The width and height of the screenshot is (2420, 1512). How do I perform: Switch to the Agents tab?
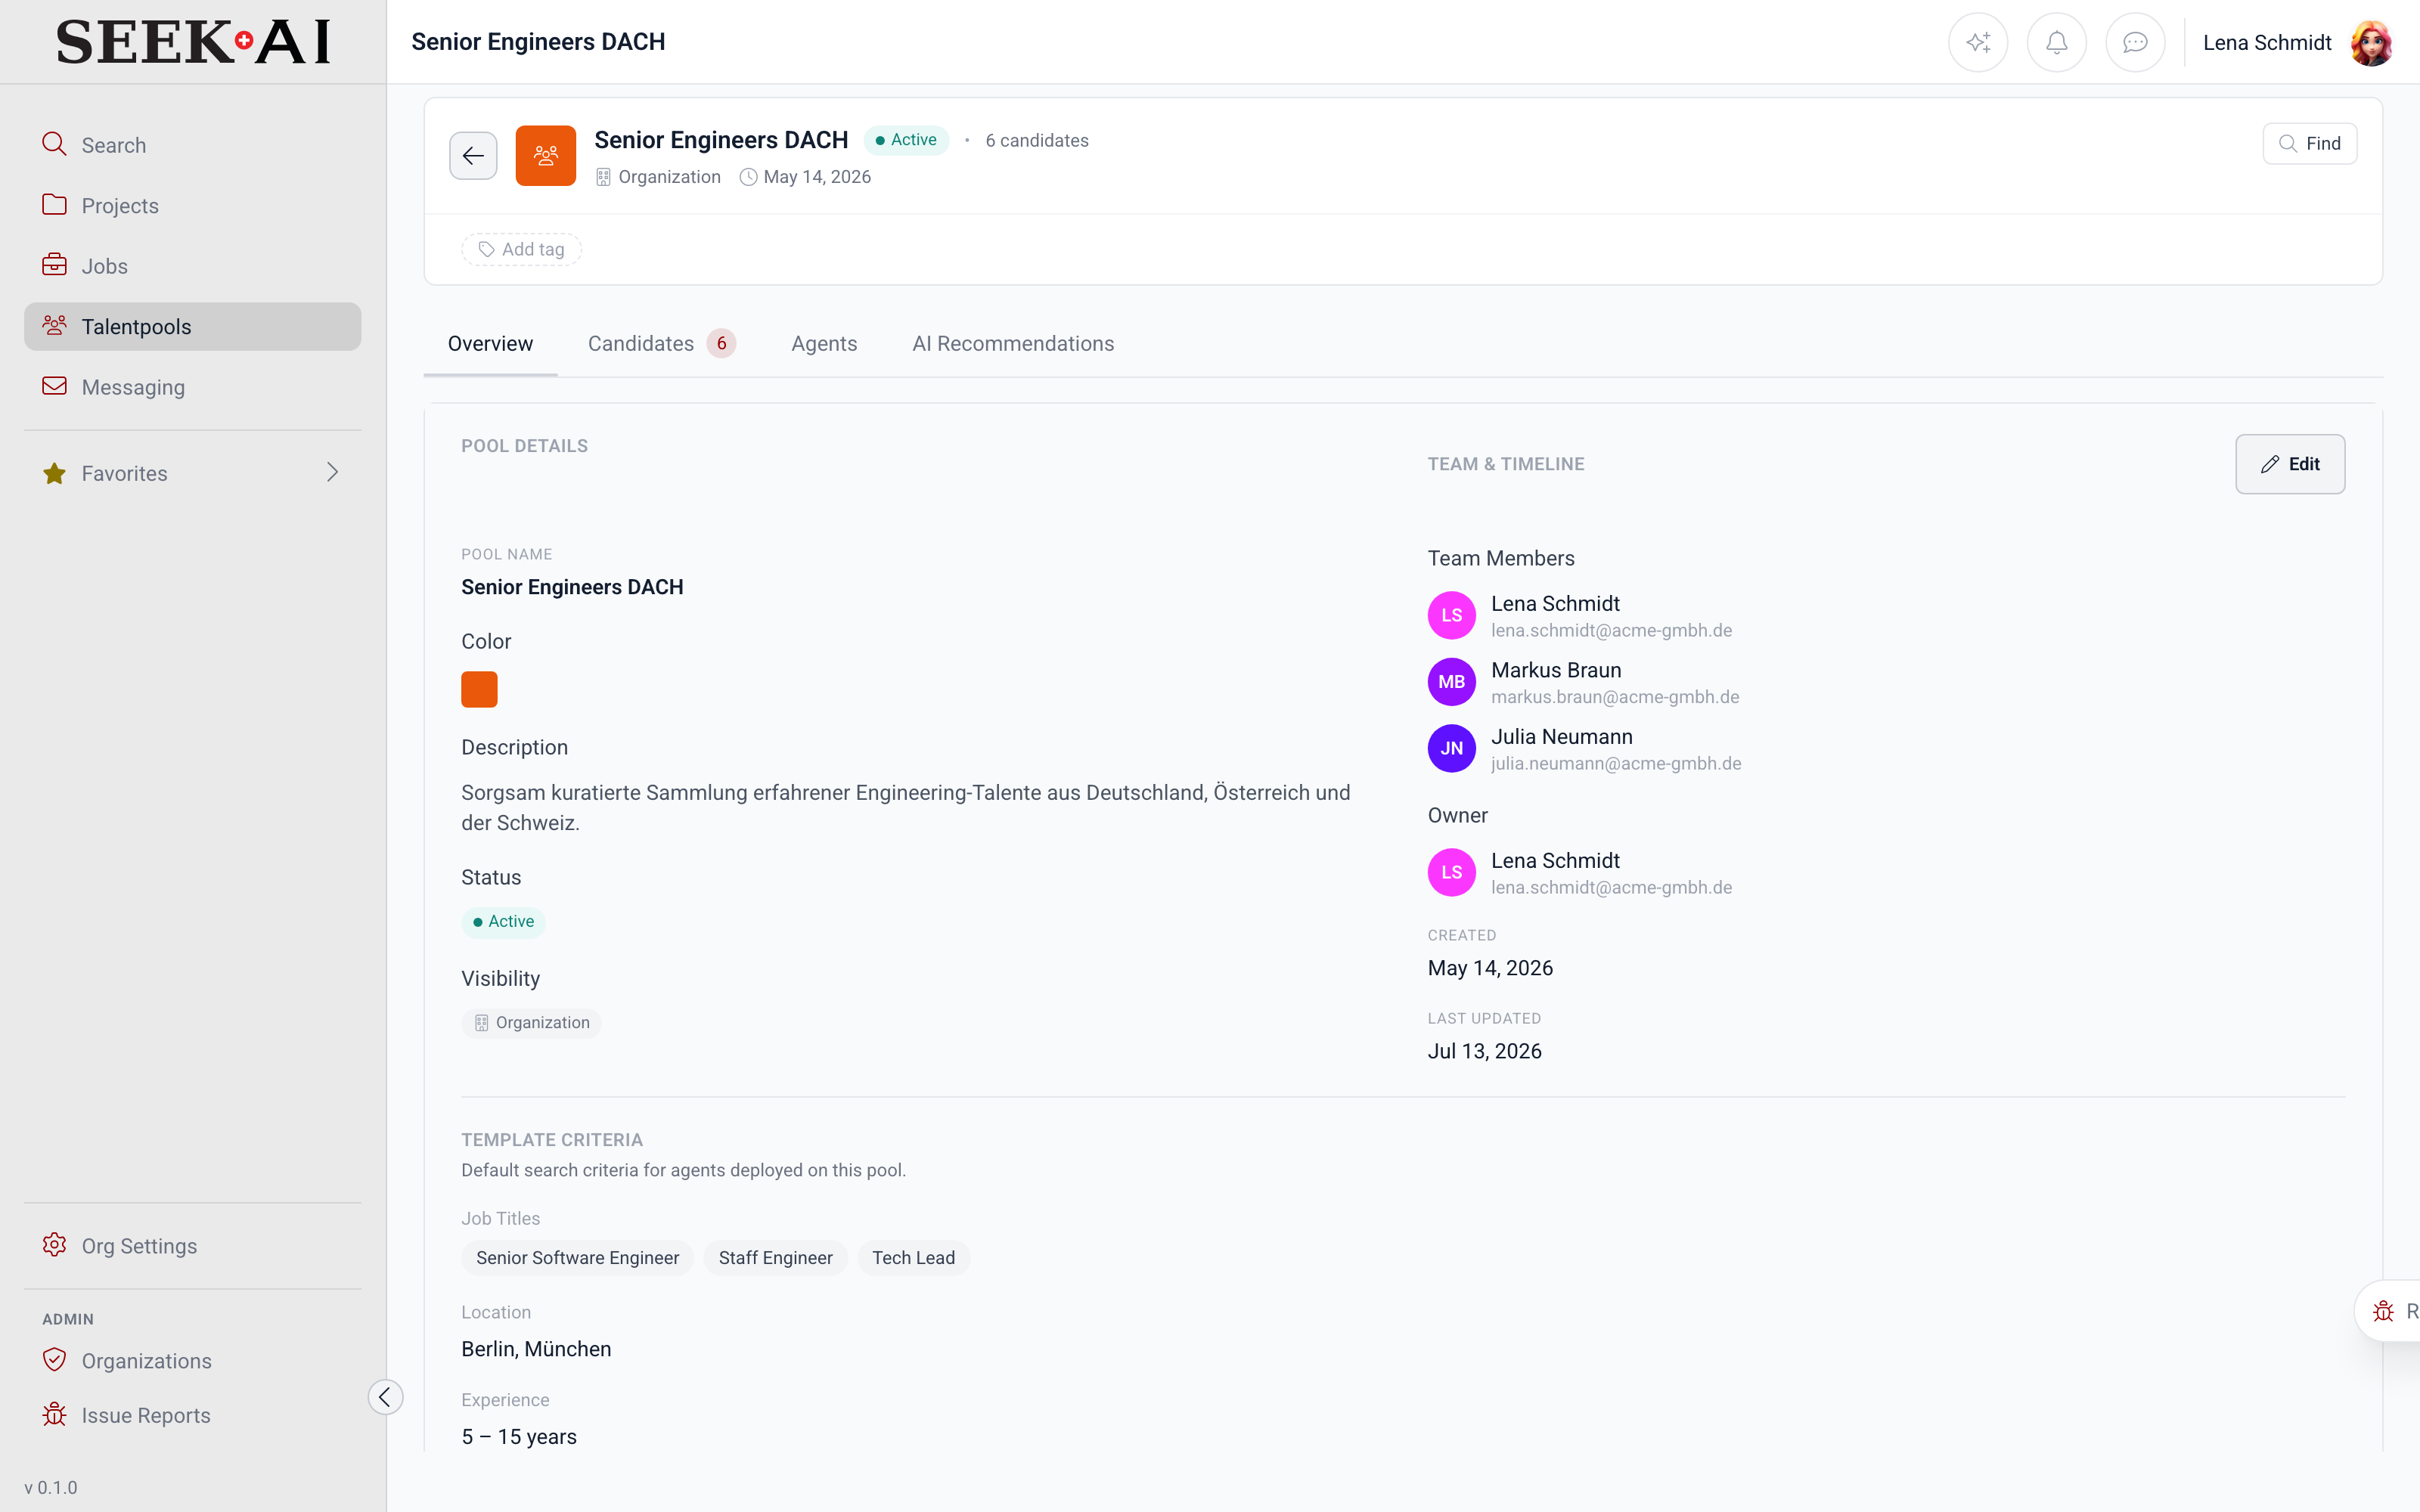824,344
